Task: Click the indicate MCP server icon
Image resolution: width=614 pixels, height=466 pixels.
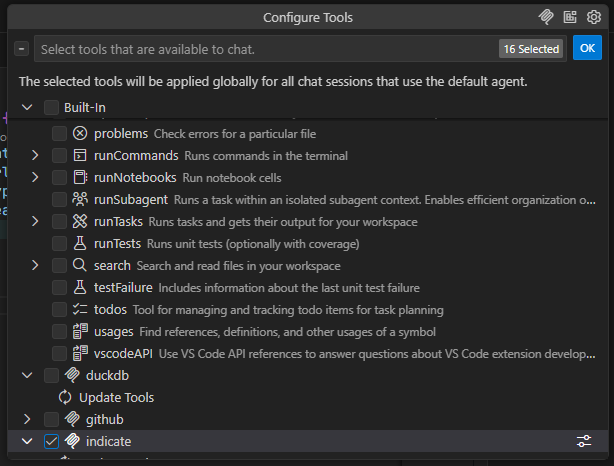Action: click(72, 441)
